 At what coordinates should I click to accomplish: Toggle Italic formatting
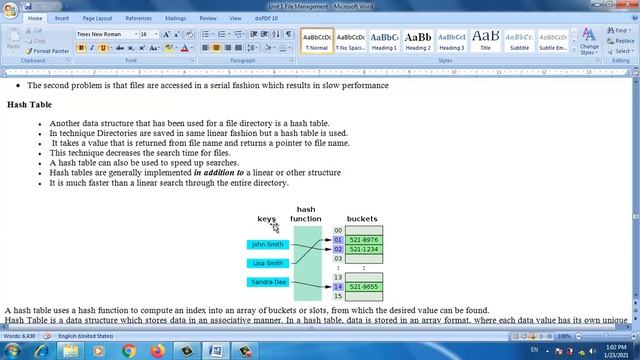click(92, 48)
